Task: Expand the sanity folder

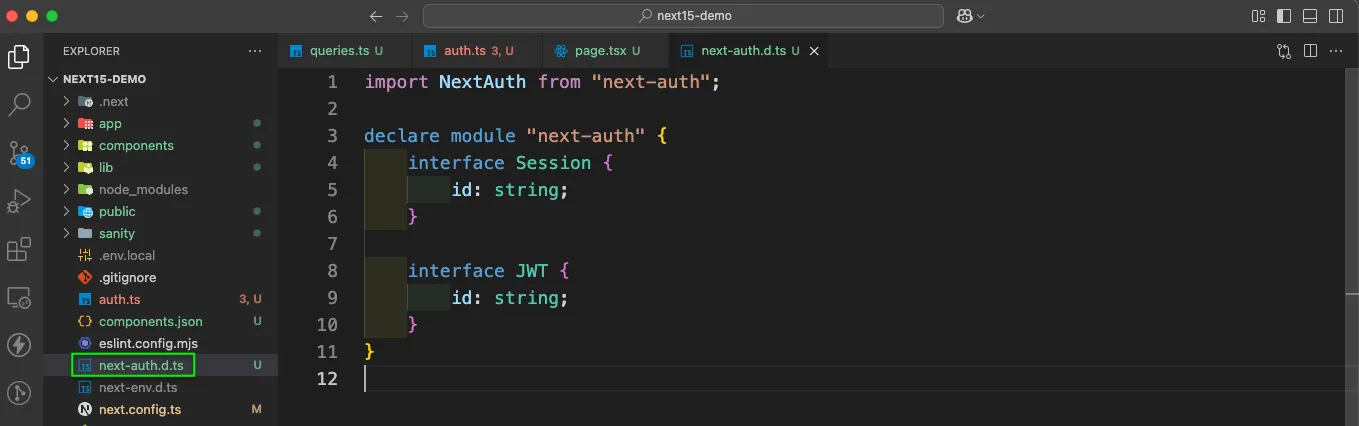Action: [x=67, y=233]
